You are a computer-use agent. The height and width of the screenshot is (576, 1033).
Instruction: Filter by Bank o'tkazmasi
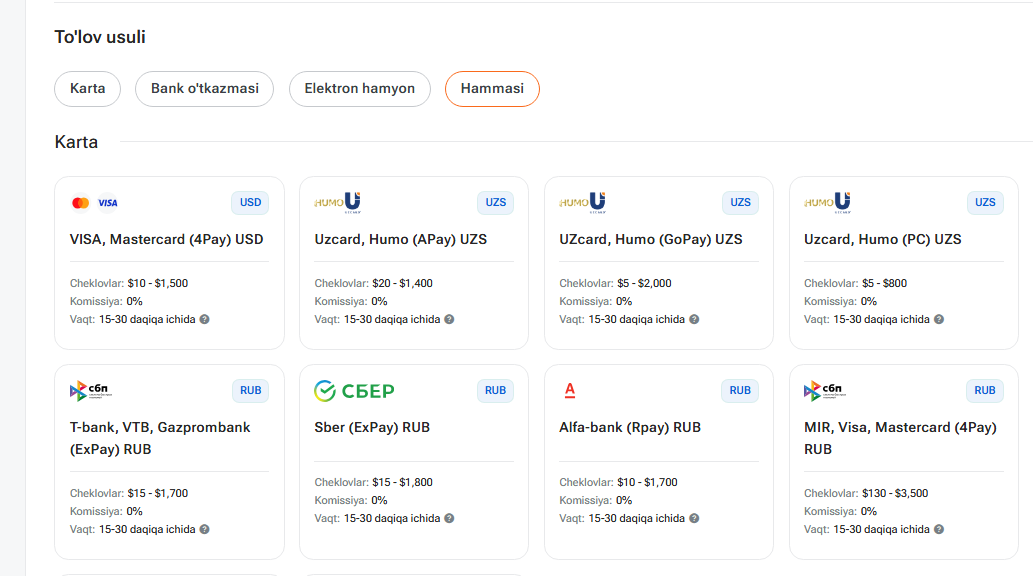(204, 89)
